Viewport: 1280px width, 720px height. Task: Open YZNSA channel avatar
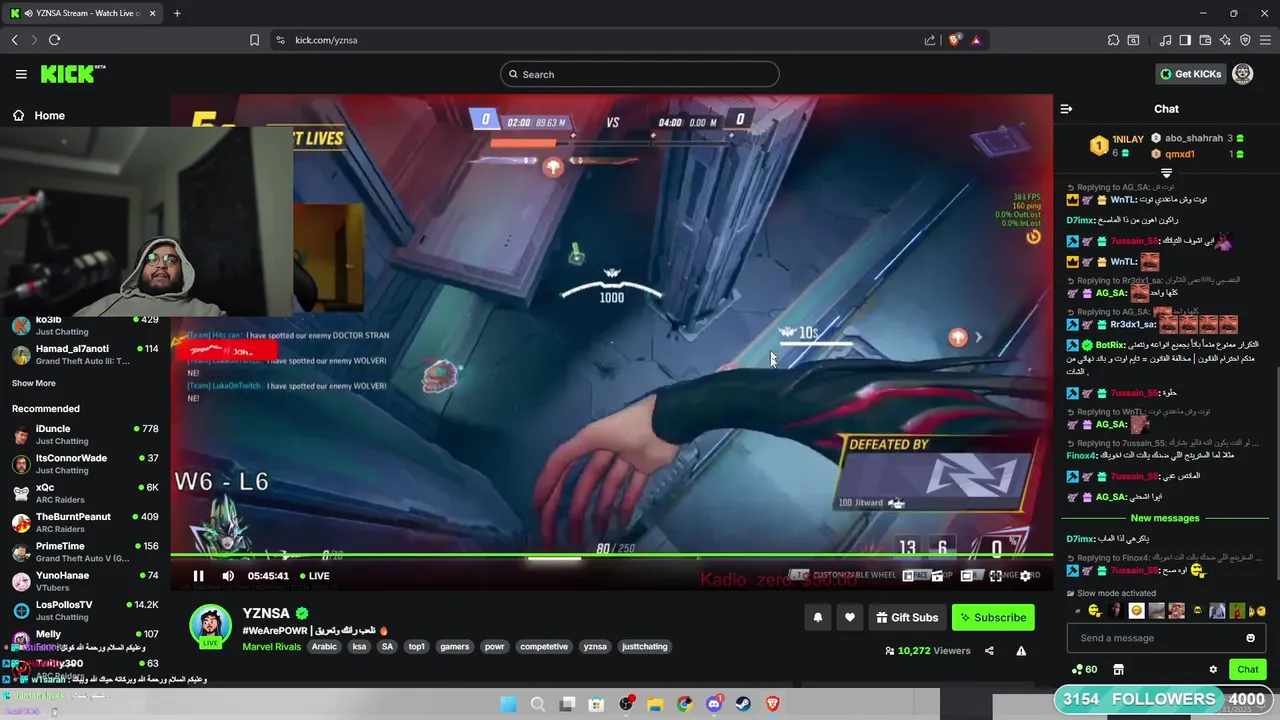pos(210,626)
